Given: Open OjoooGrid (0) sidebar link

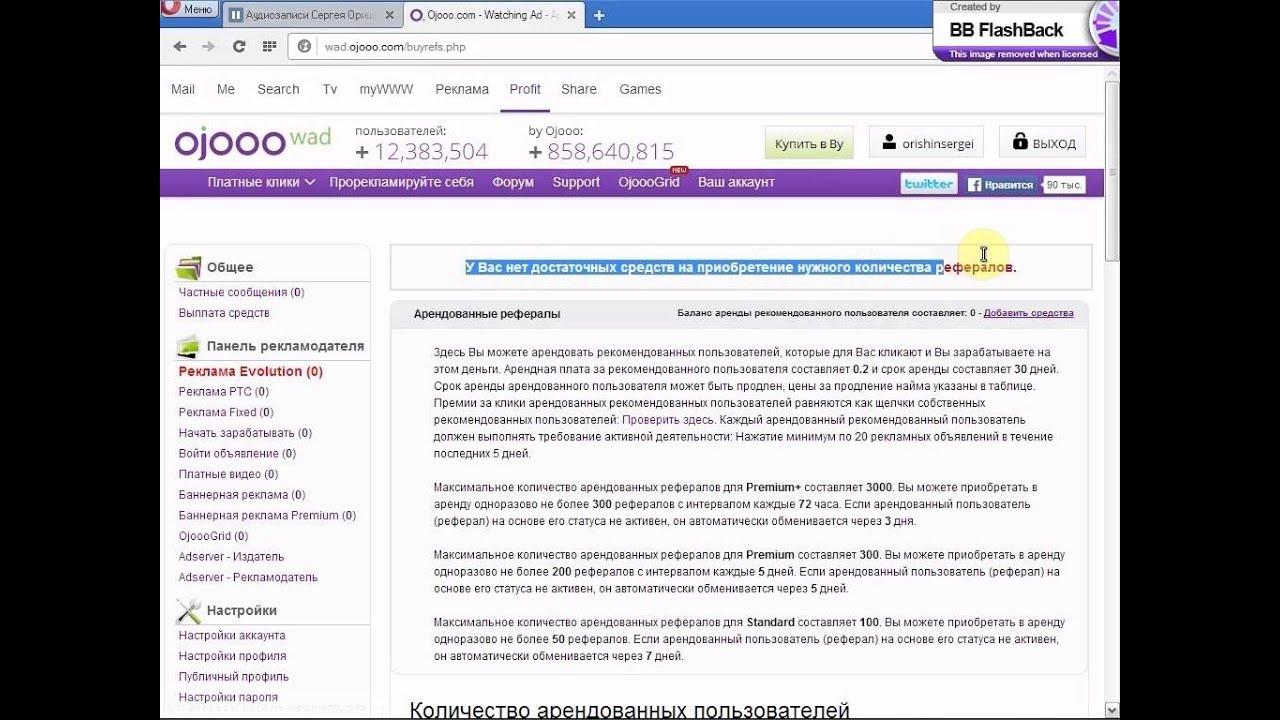Looking at the screenshot, I should (x=213, y=536).
